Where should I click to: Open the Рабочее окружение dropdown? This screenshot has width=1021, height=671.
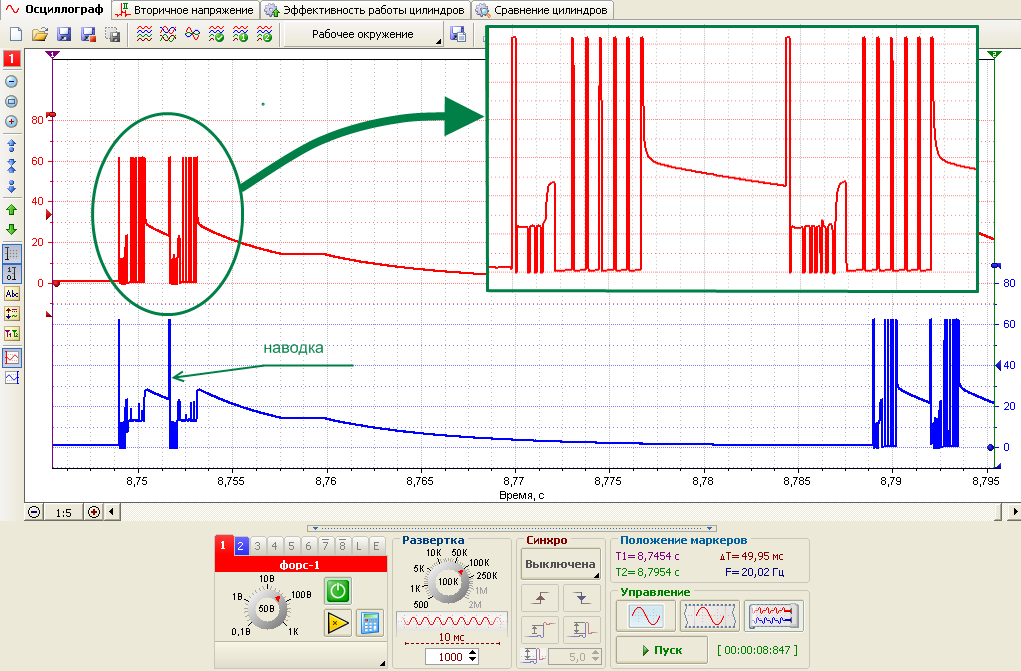click(363, 35)
